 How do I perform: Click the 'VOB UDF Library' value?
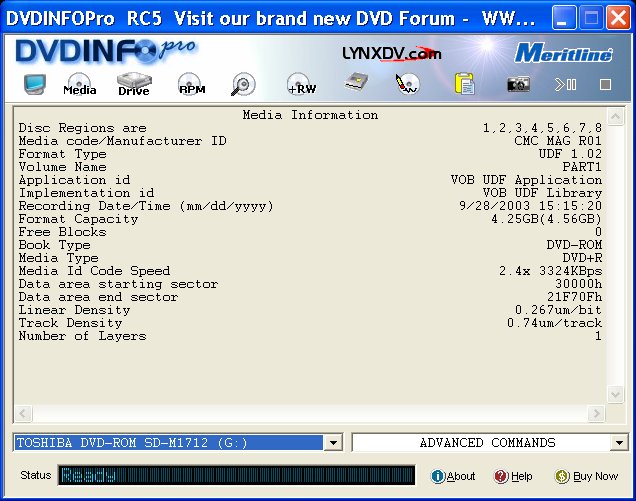coord(542,193)
